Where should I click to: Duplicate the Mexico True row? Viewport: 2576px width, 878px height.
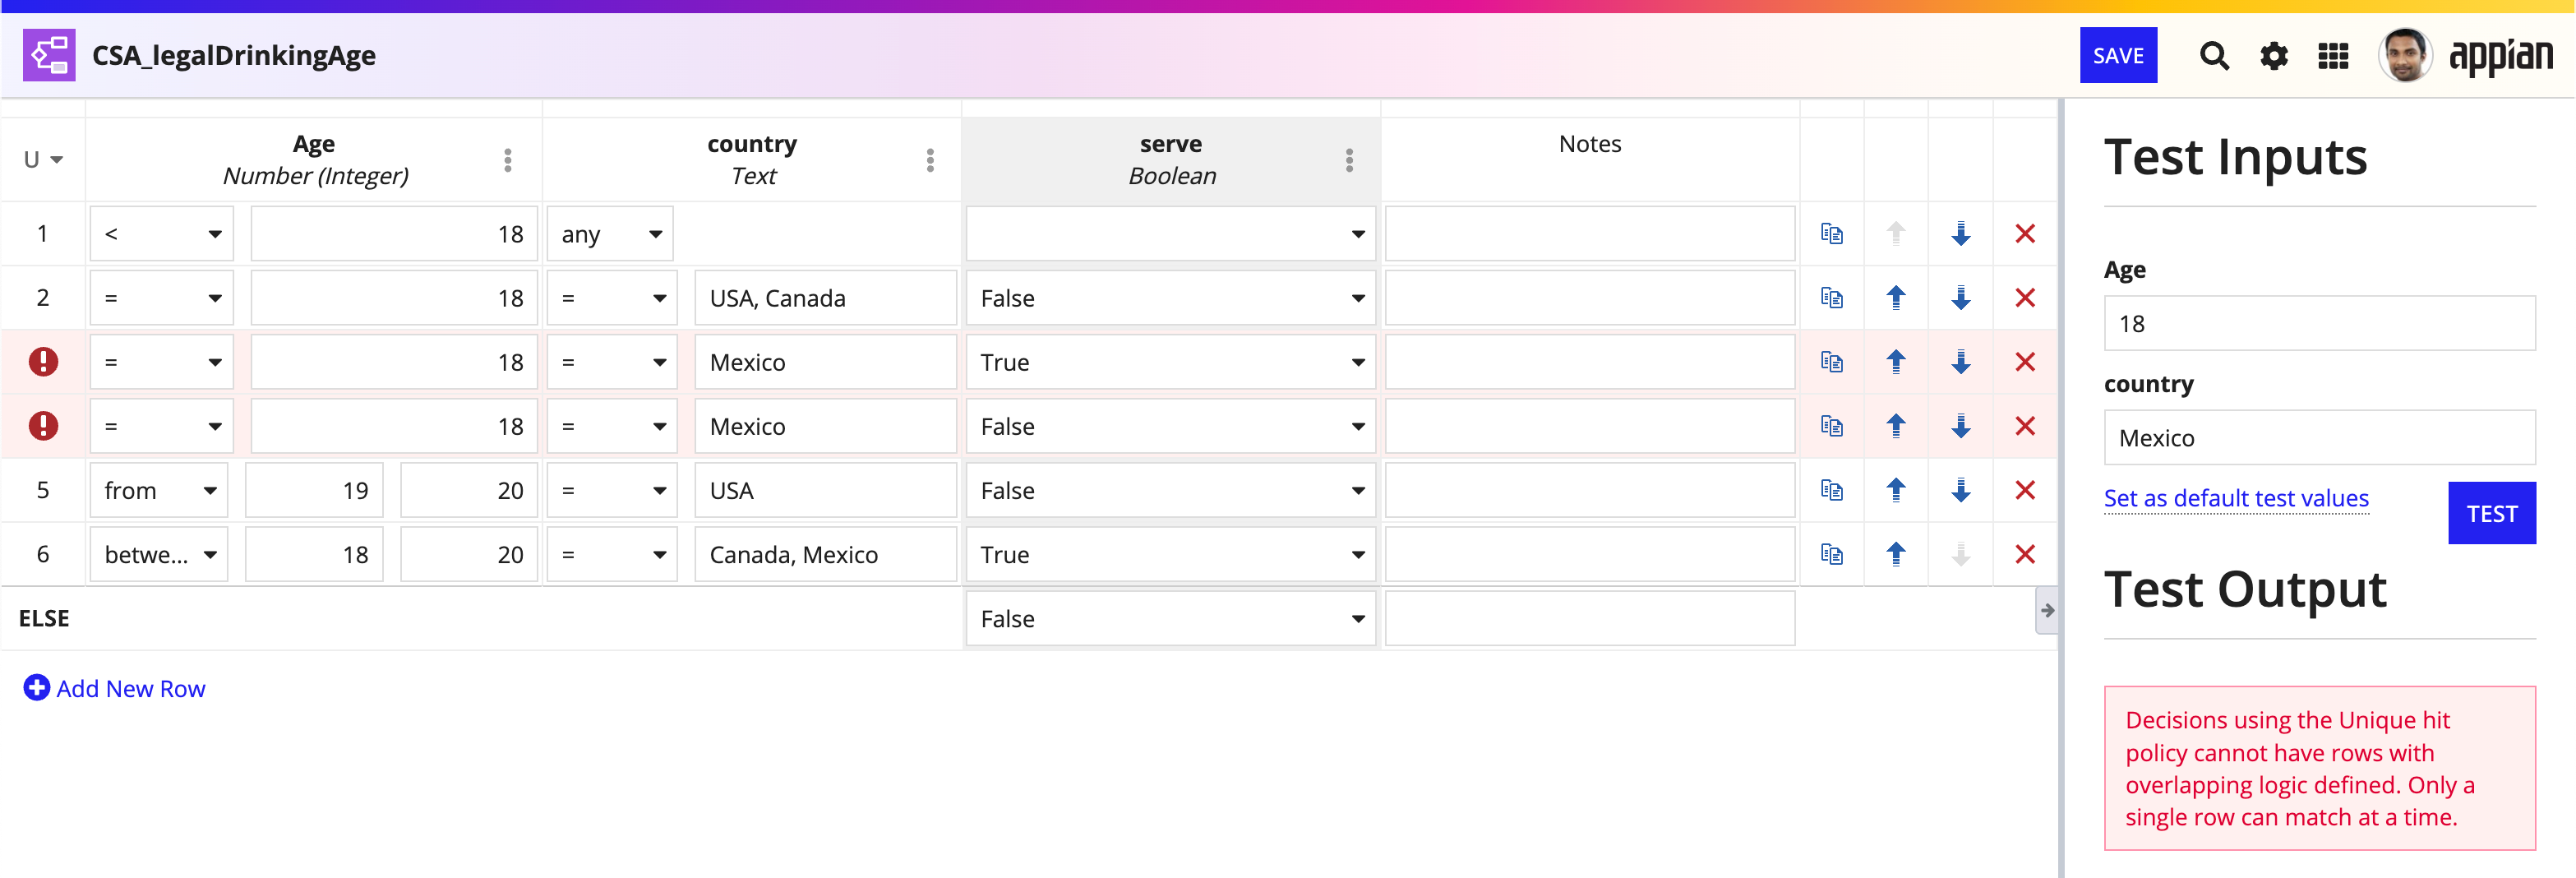[1831, 362]
